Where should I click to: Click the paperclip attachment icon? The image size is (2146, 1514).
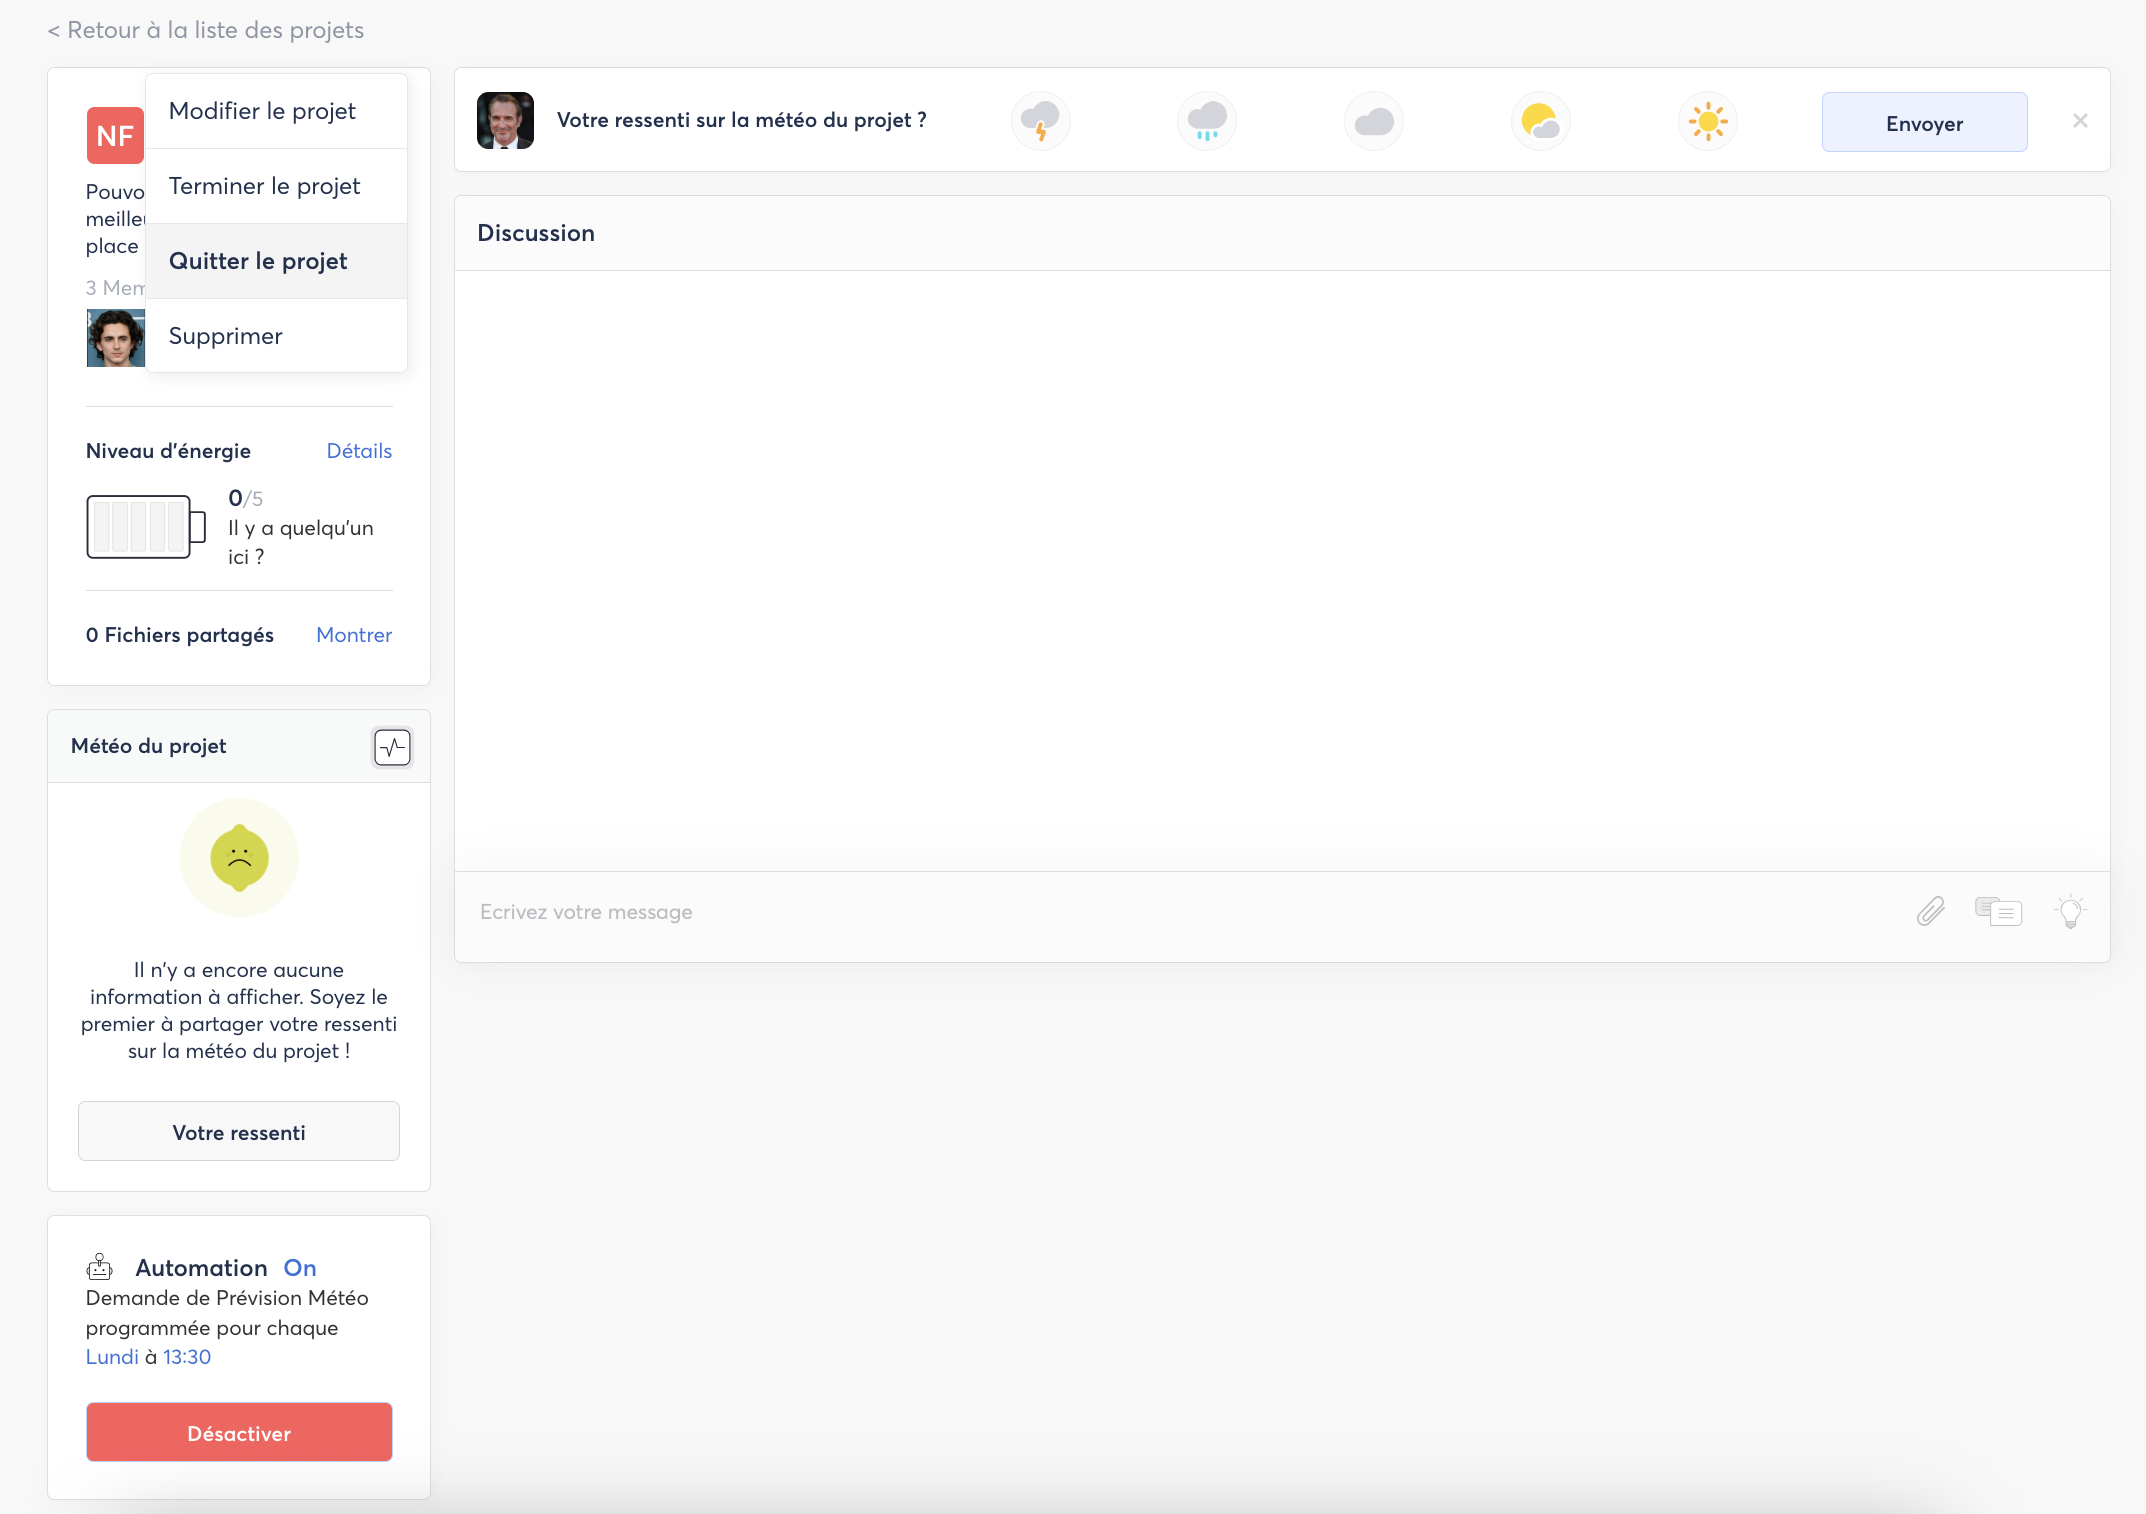[x=1930, y=911]
